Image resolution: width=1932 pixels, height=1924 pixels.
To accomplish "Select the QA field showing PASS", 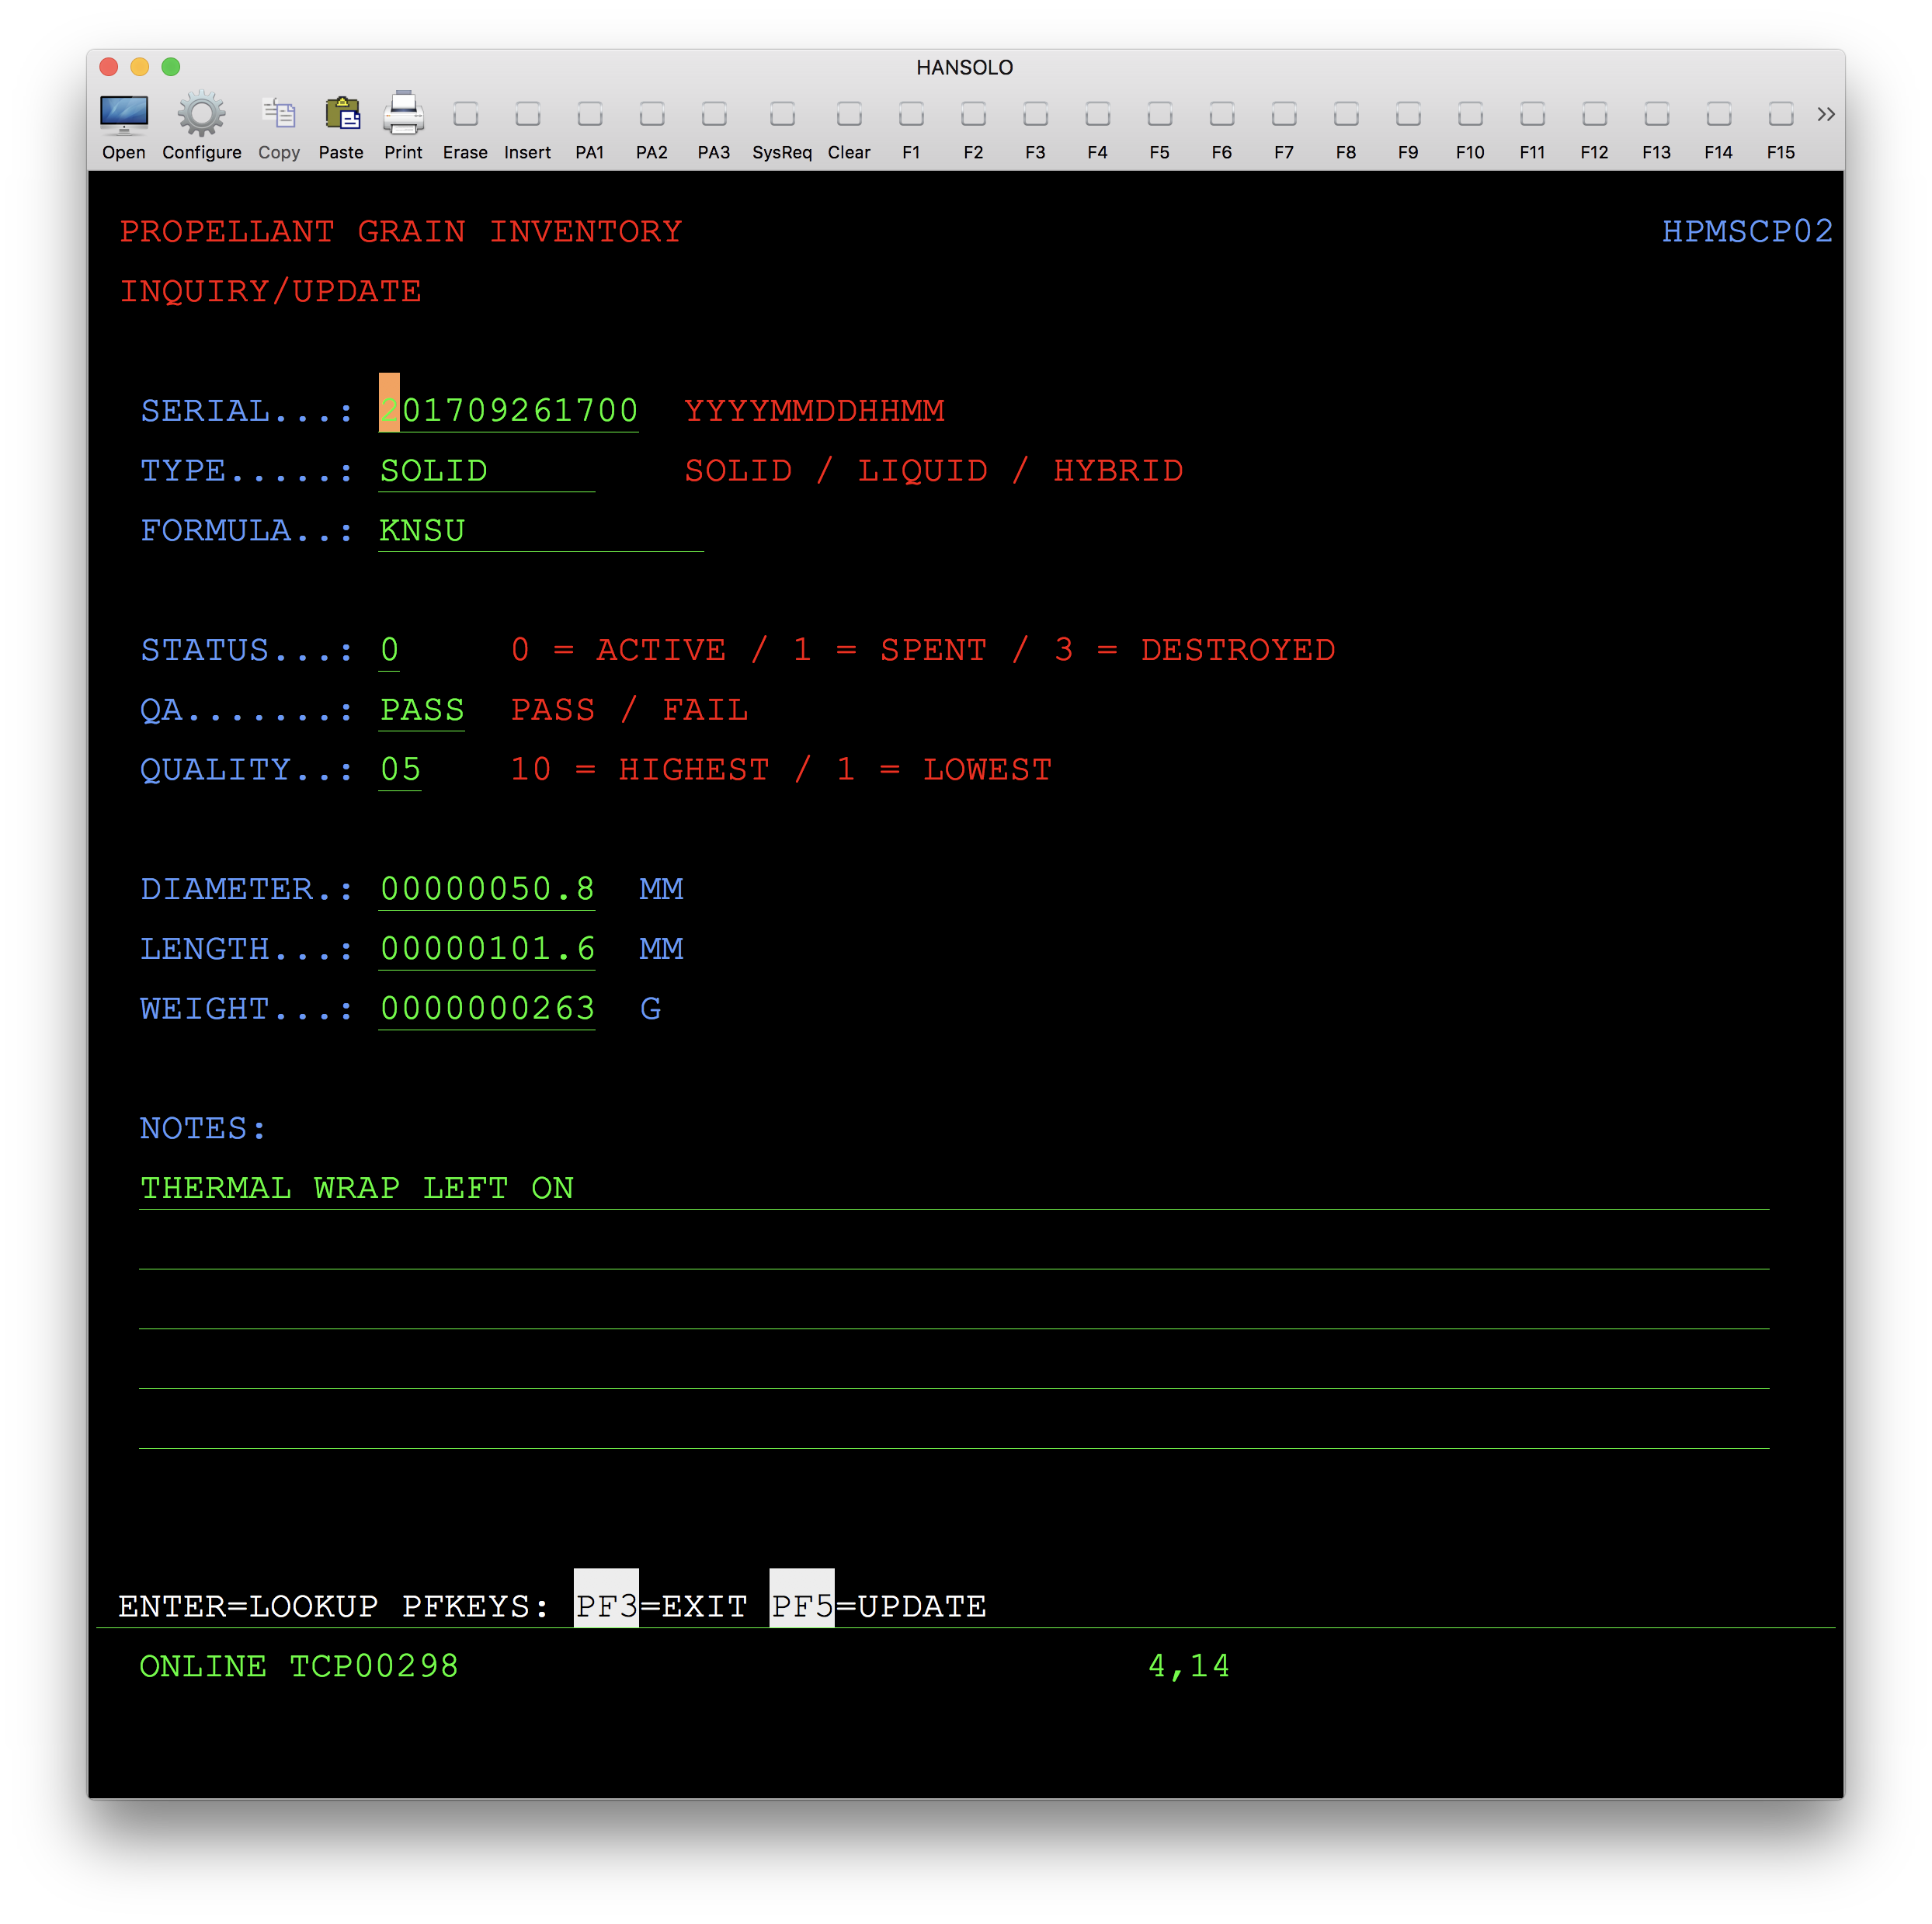I will click(422, 709).
